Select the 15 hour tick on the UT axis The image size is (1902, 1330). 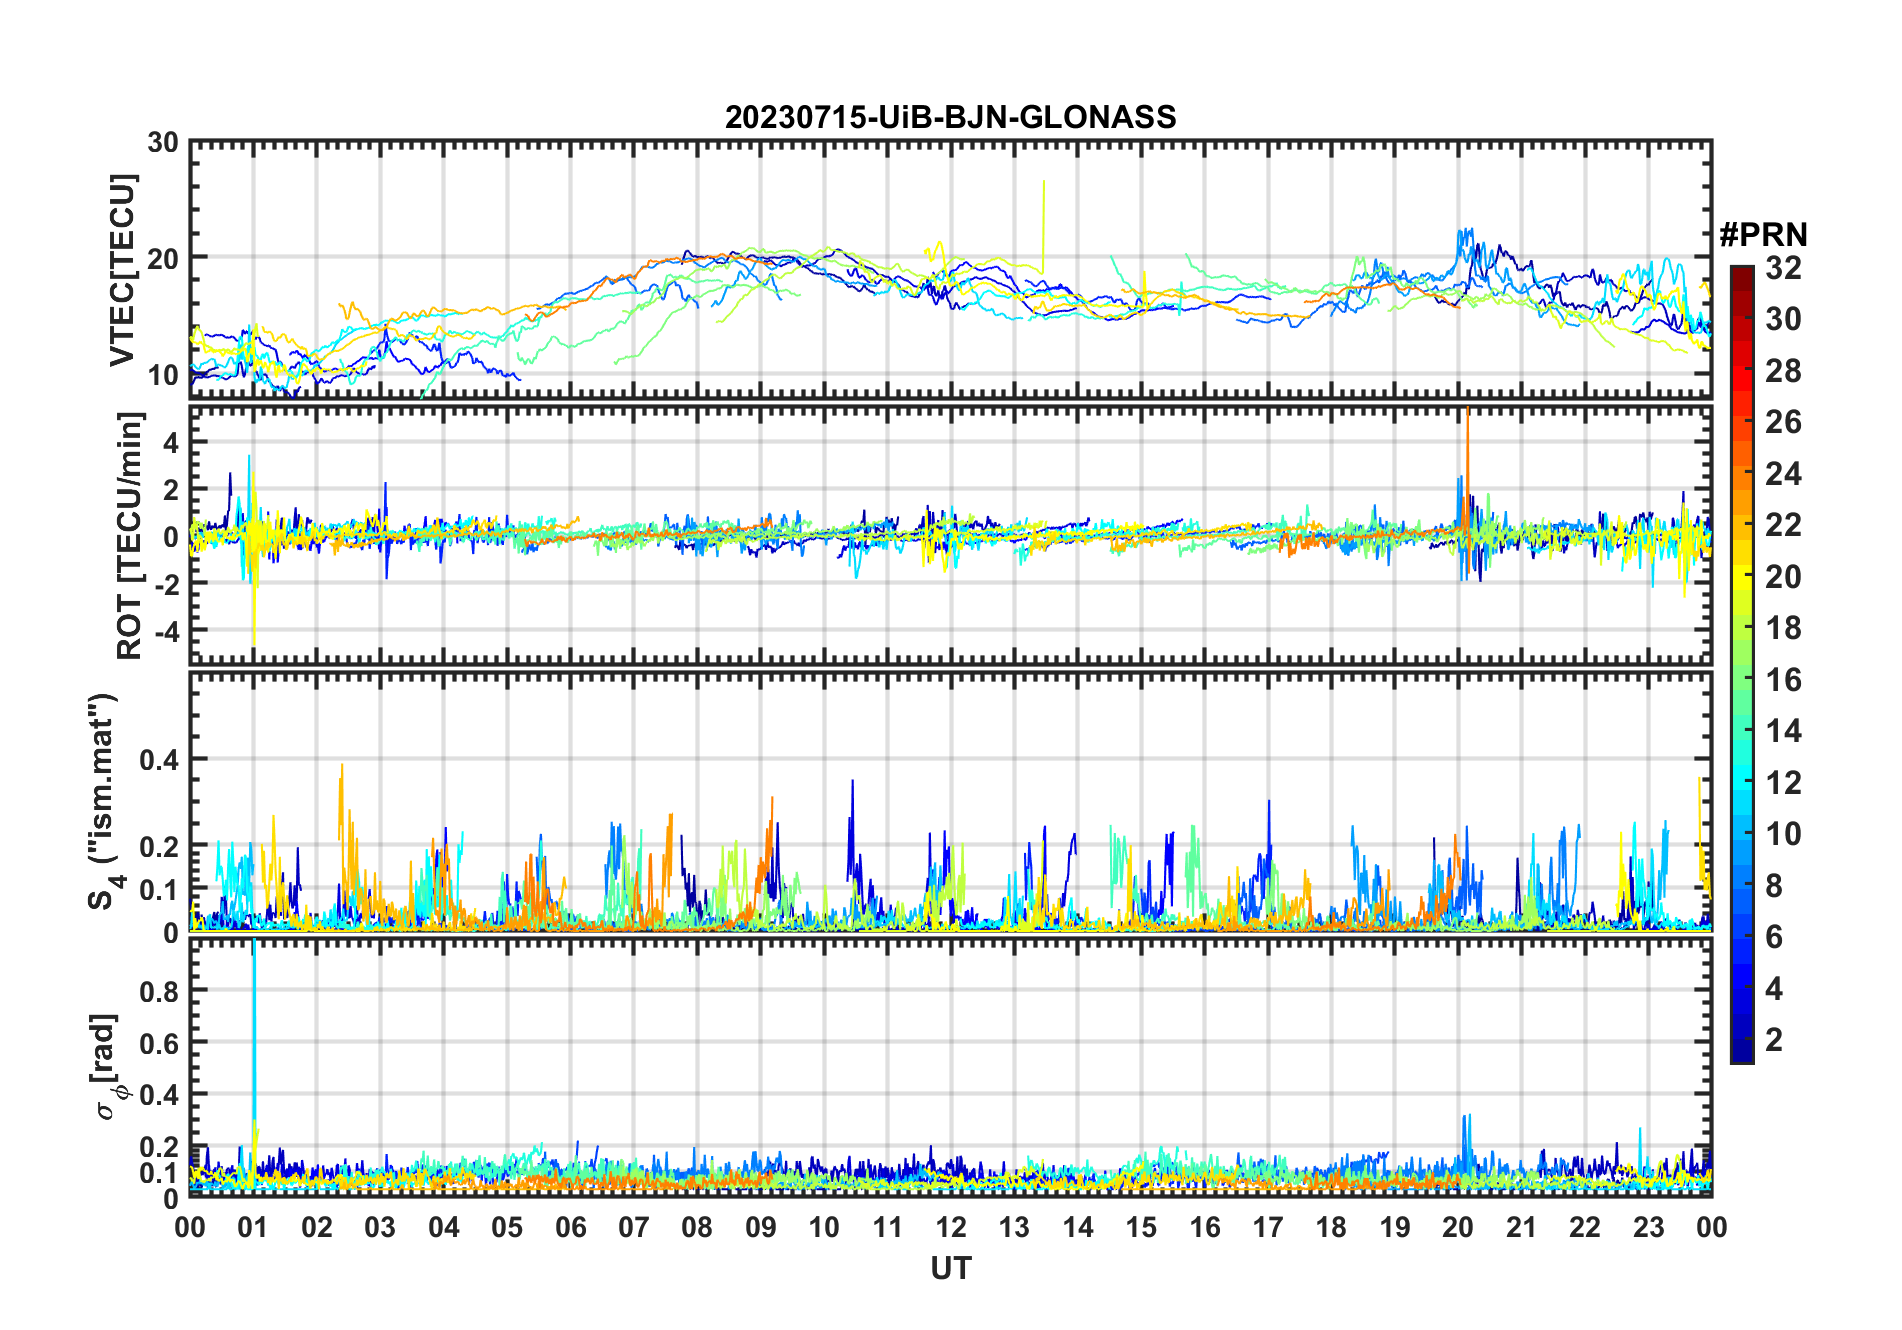[1141, 1227]
